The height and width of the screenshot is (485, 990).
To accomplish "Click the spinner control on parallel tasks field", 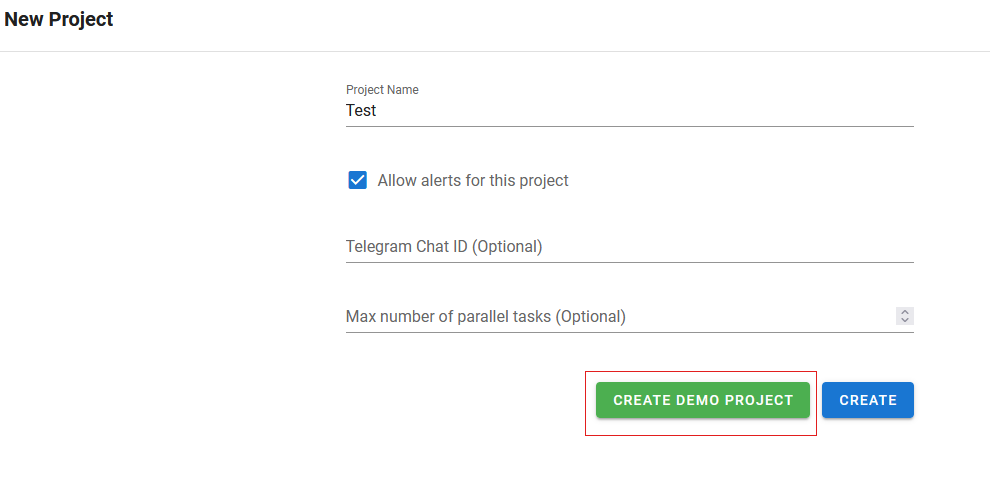I will click(905, 316).
